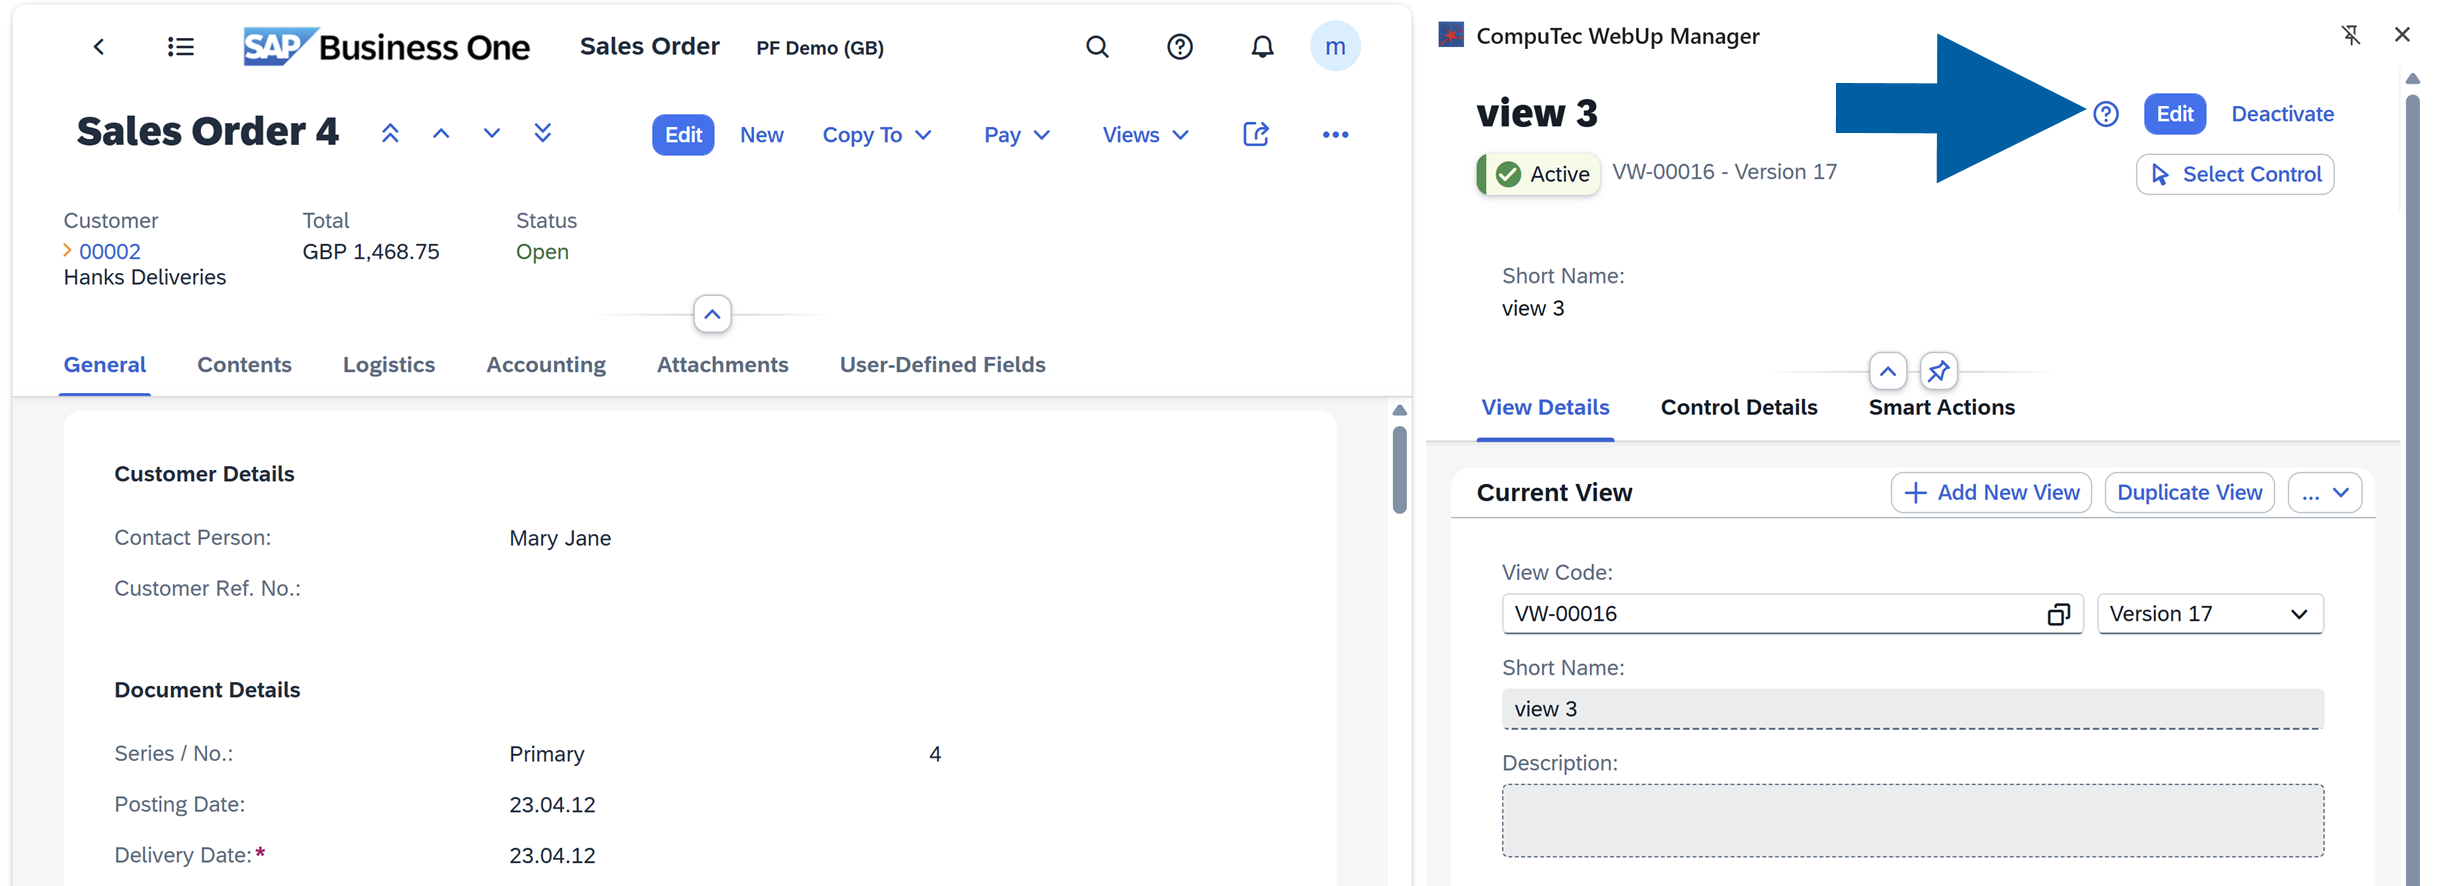
Task: Click the back arrow in SAP header
Action: click(x=98, y=46)
